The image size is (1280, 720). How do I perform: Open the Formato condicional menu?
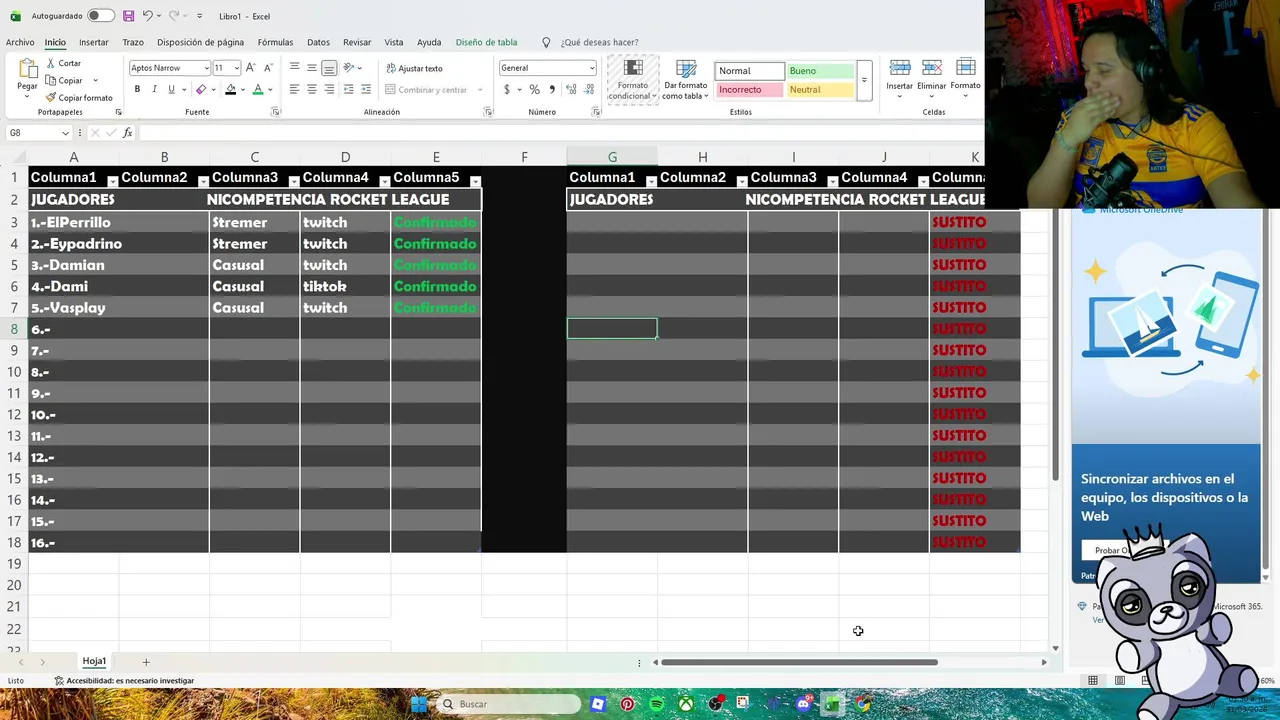(633, 78)
